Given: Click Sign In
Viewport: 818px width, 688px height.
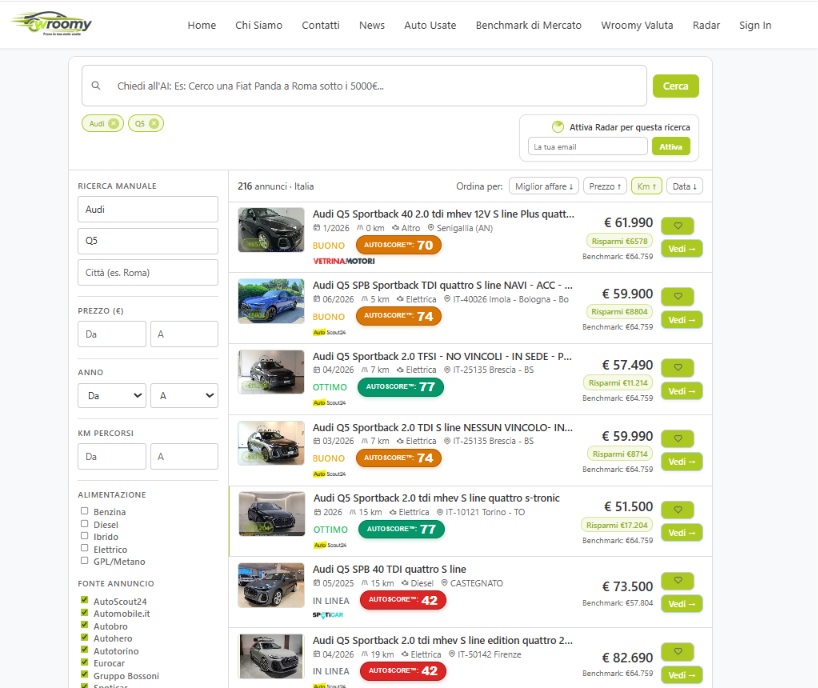Looking at the screenshot, I should [755, 25].
